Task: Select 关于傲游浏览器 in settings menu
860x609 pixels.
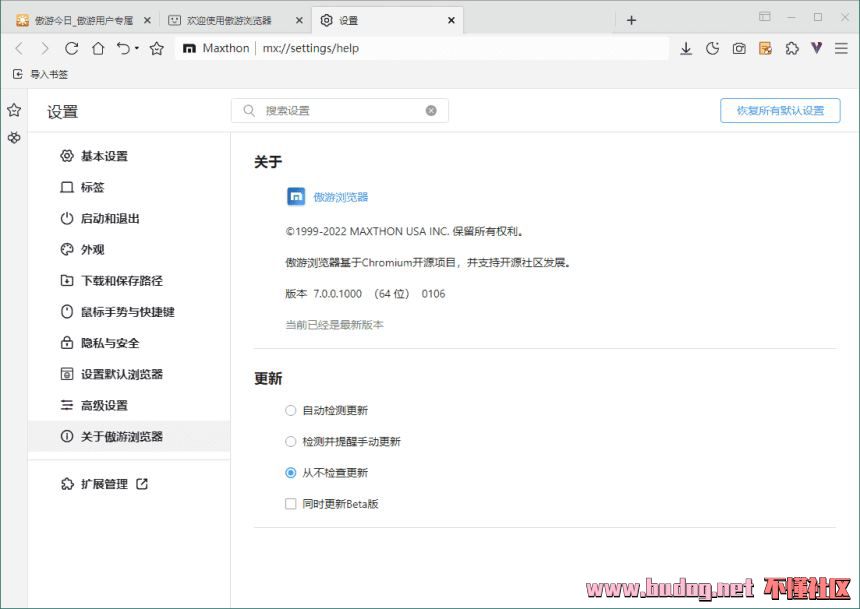Action: [x=129, y=437]
